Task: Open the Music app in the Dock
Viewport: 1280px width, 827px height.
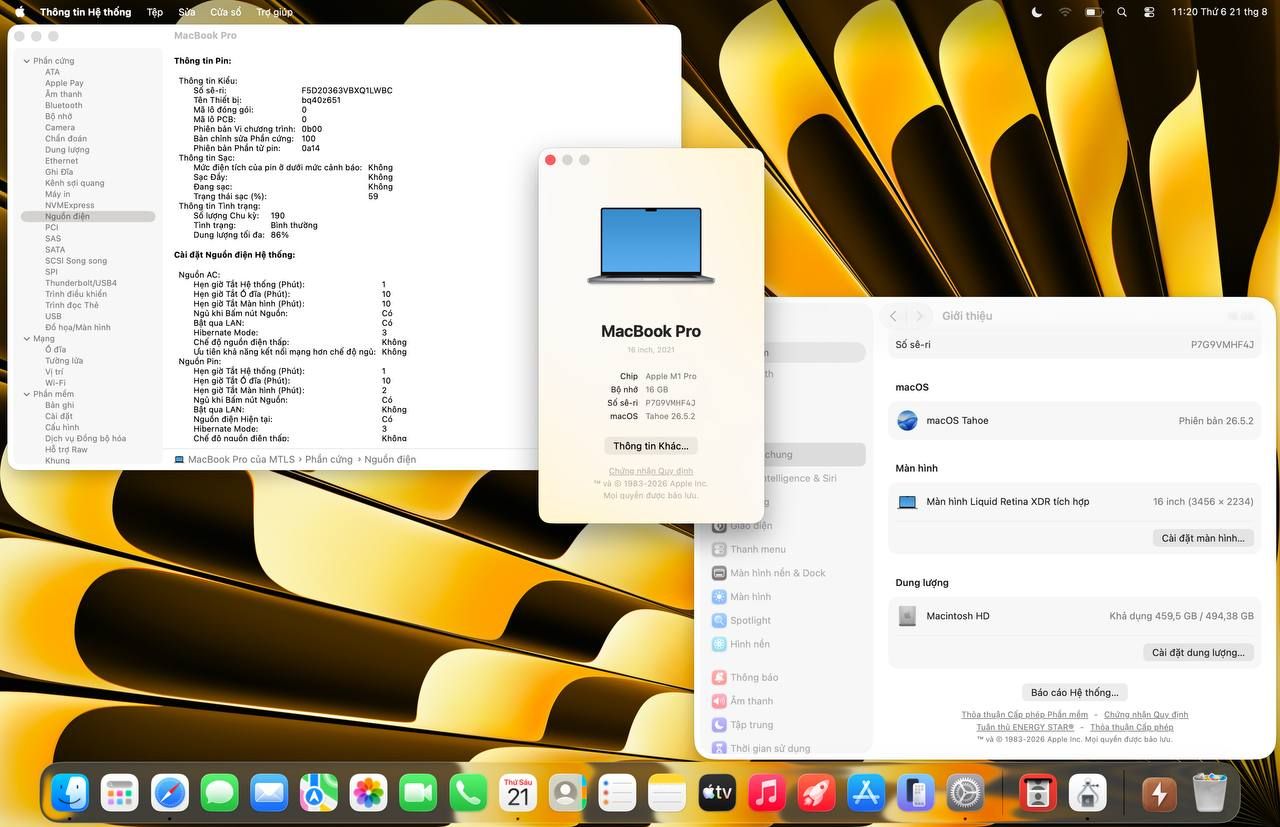Action: click(767, 793)
